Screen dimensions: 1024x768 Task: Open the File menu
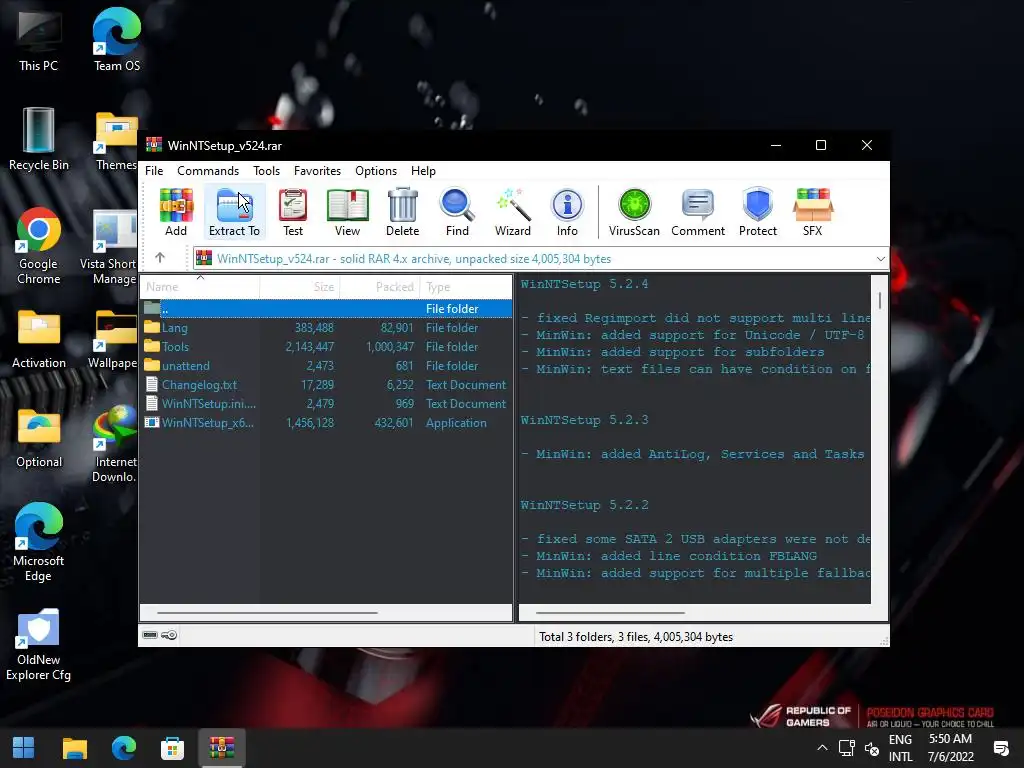point(154,170)
